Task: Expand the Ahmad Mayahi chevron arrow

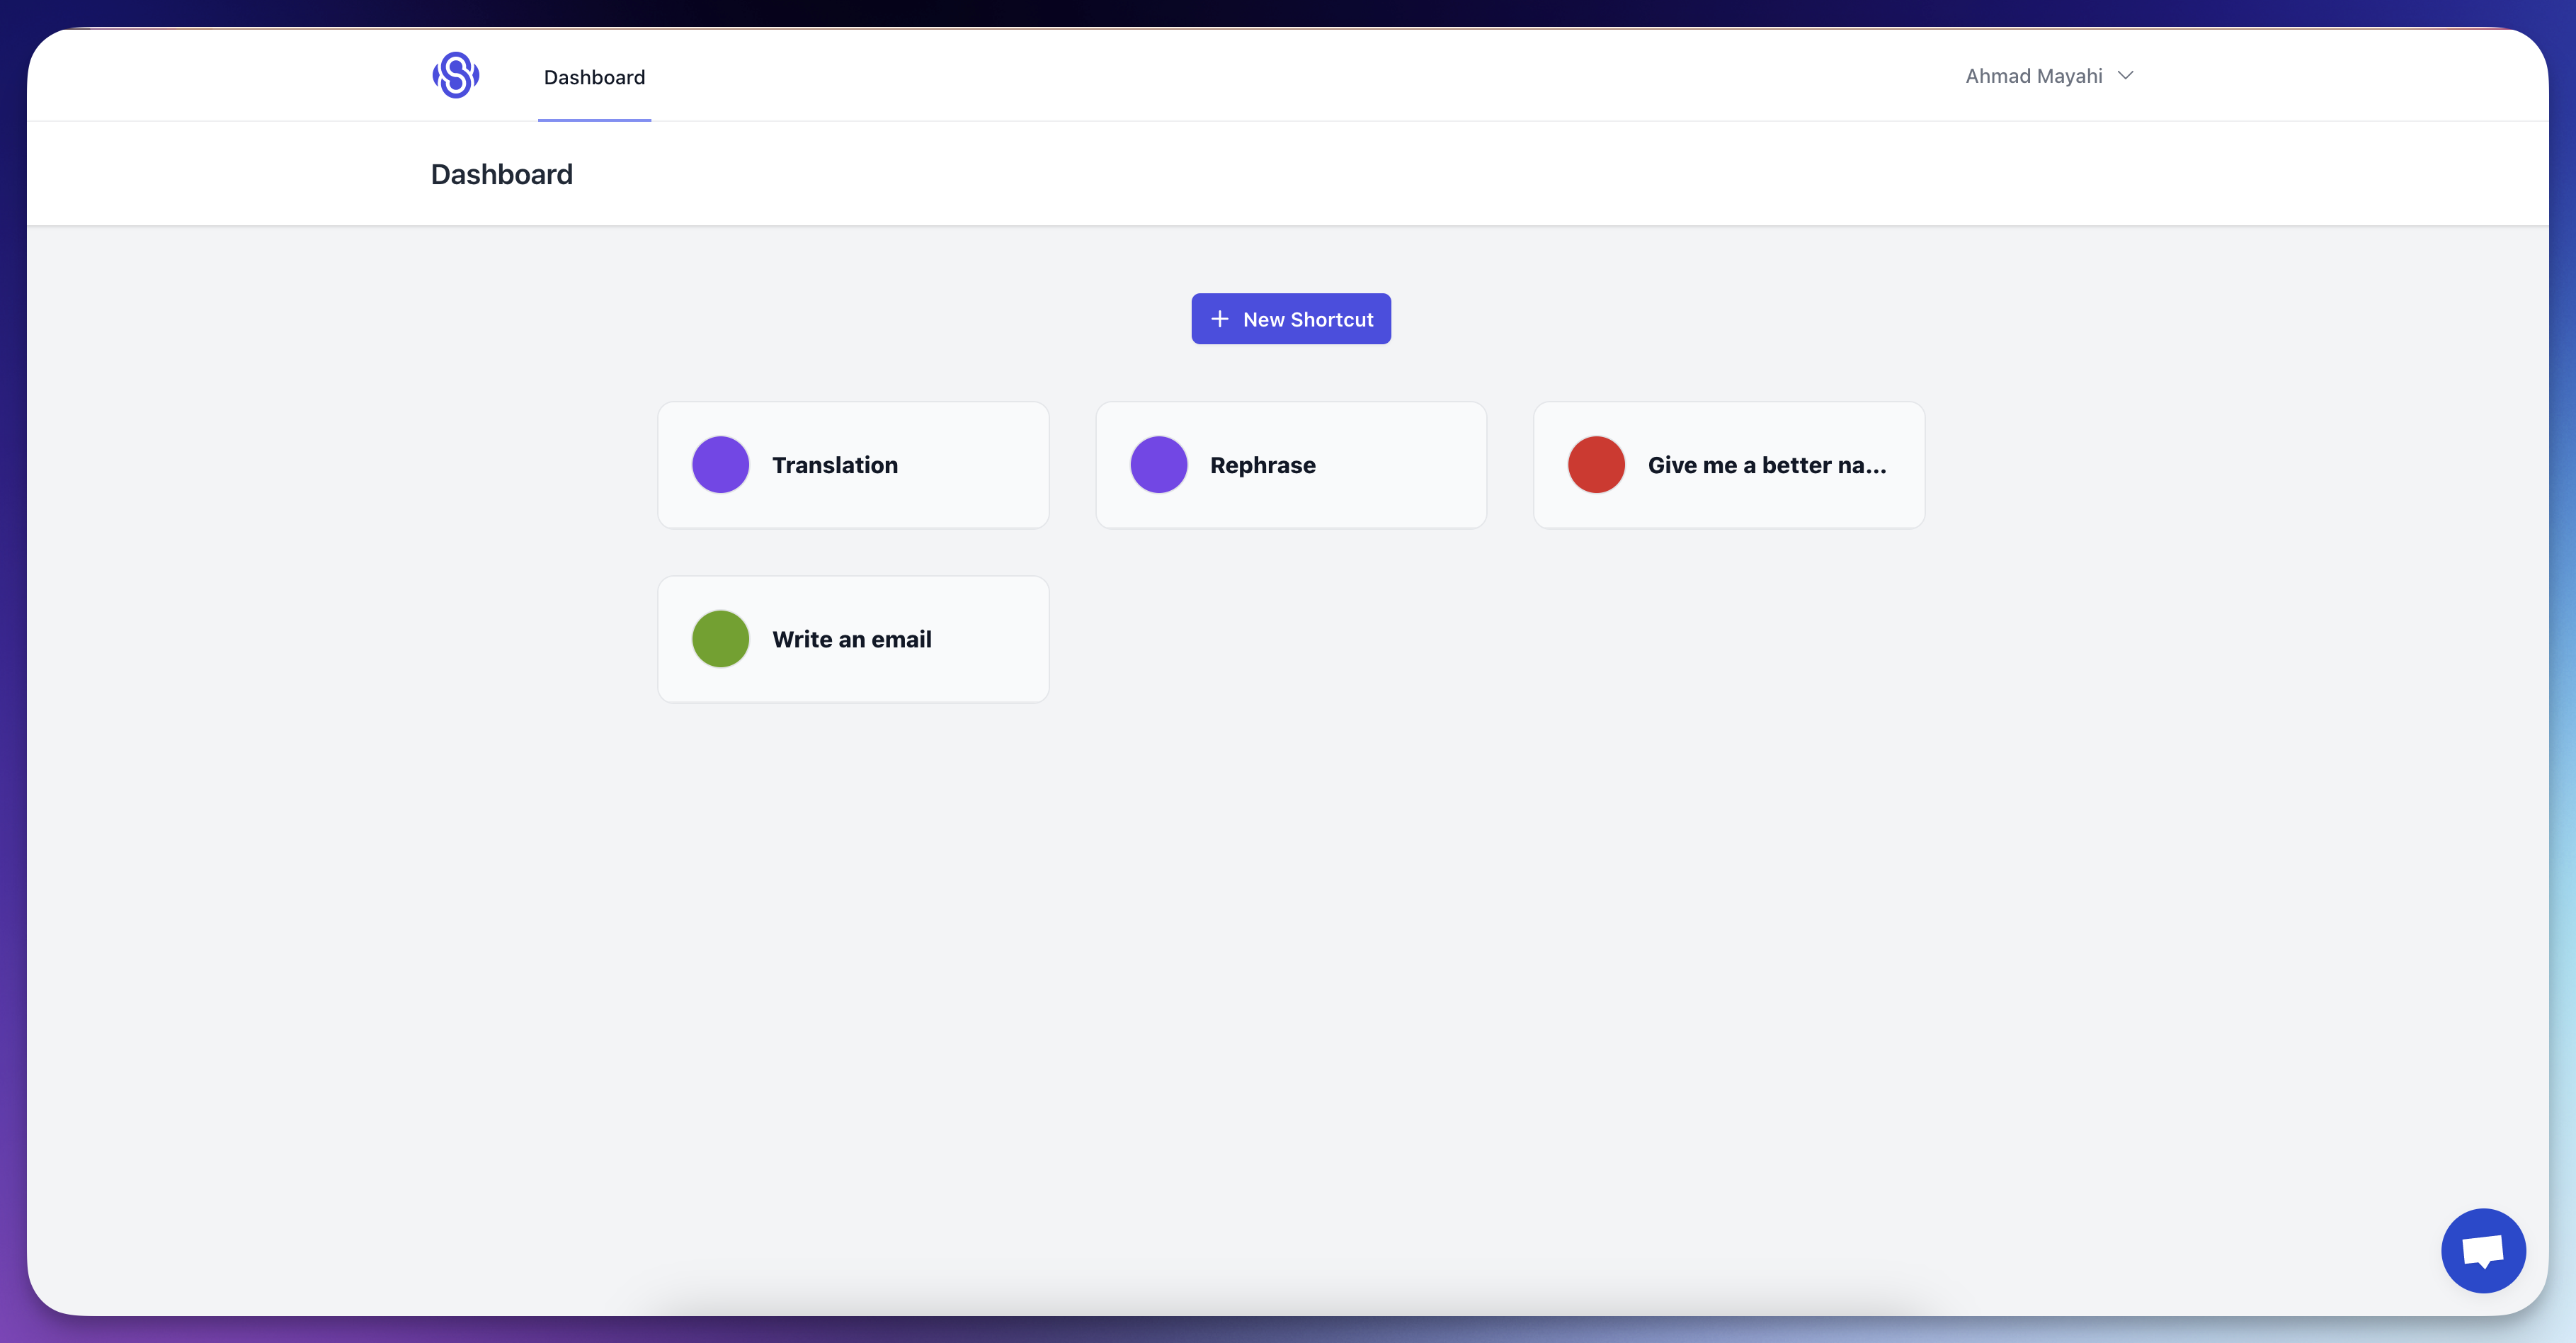Action: (x=2126, y=76)
